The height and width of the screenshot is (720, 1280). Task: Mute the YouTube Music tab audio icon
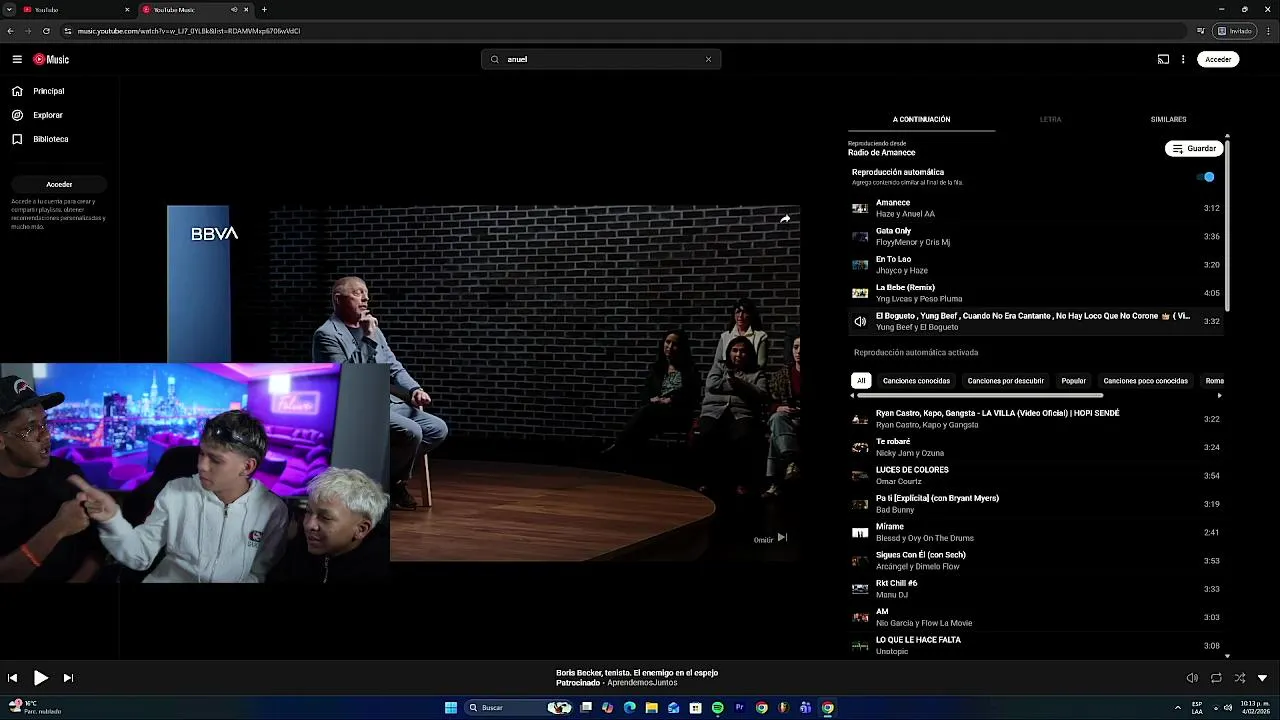click(234, 9)
